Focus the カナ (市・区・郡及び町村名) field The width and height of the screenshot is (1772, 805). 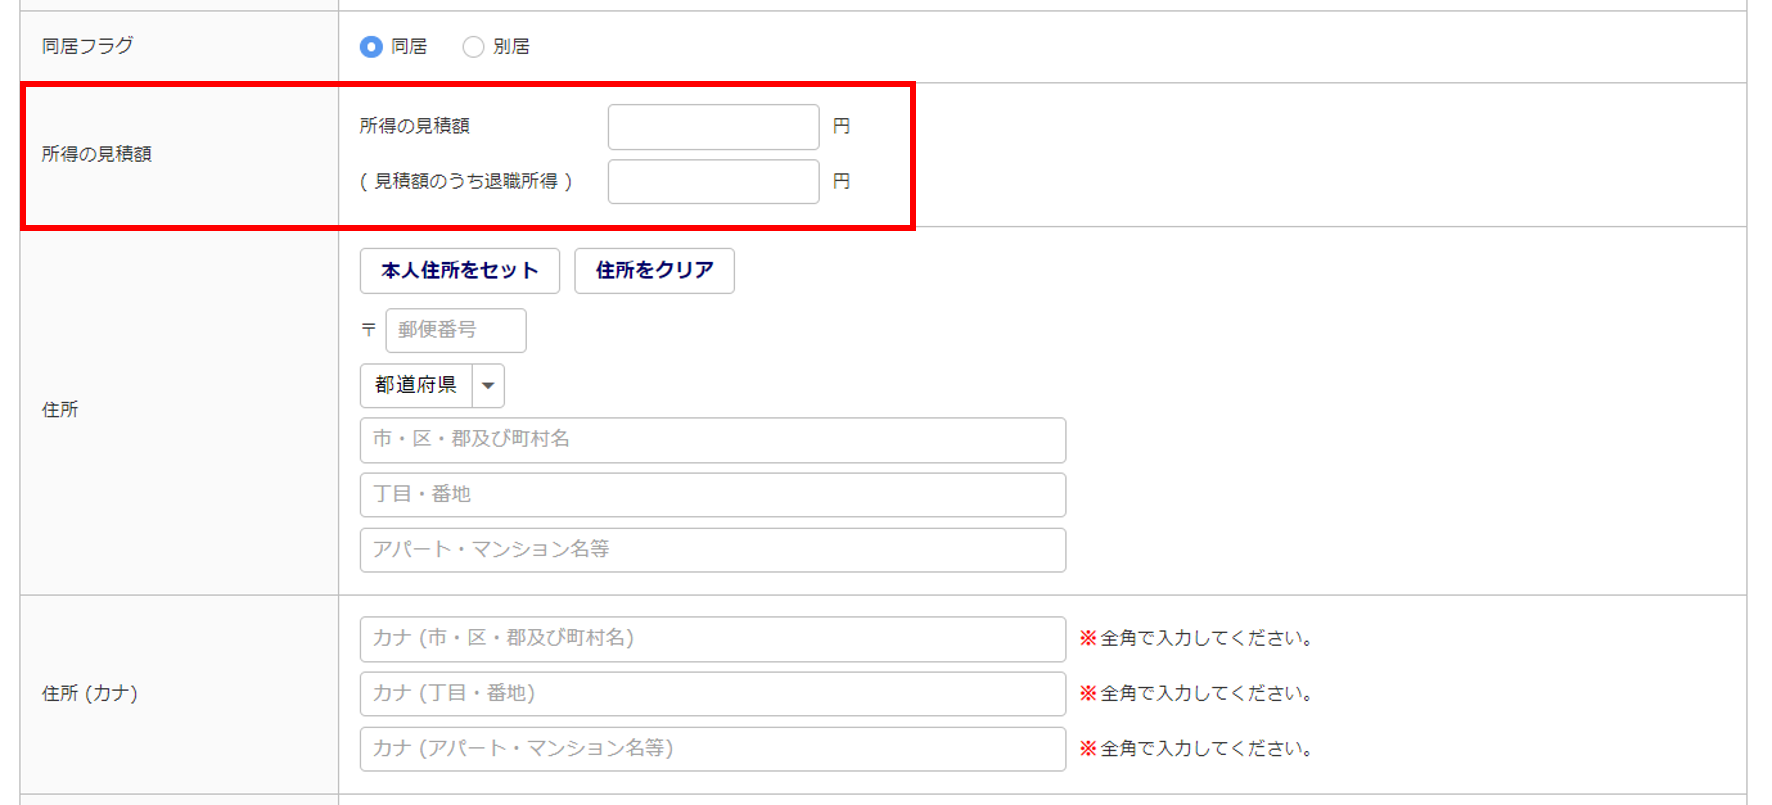712,639
